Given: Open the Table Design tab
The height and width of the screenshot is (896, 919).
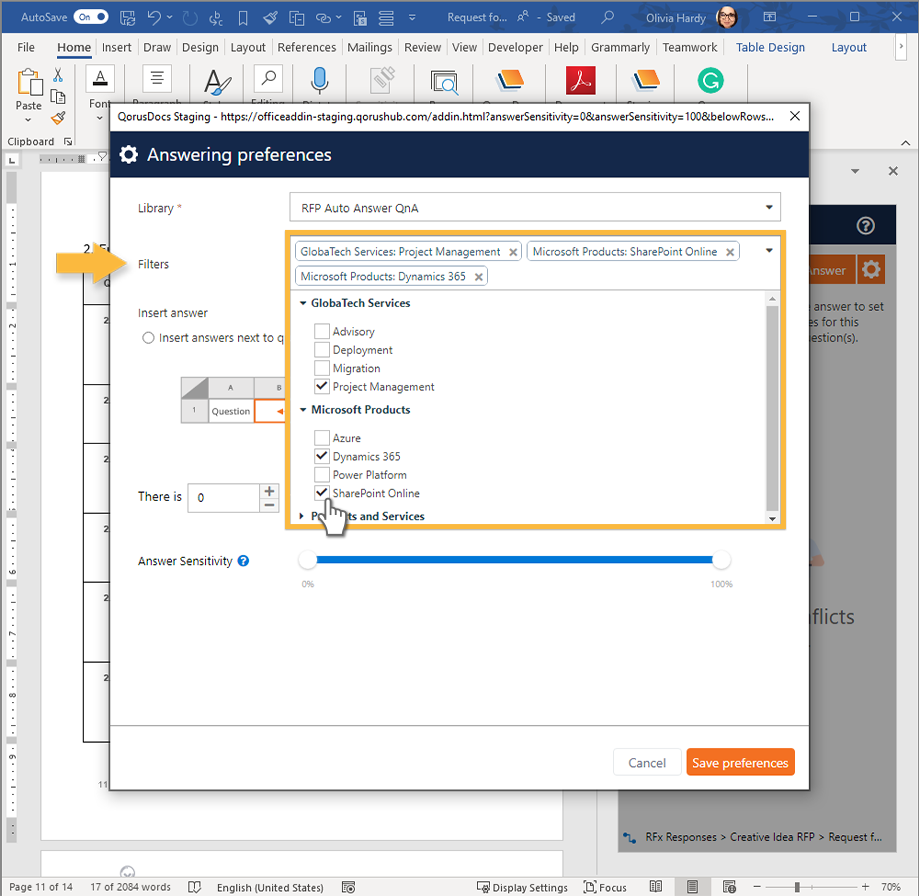Looking at the screenshot, I should pos(770,47).
